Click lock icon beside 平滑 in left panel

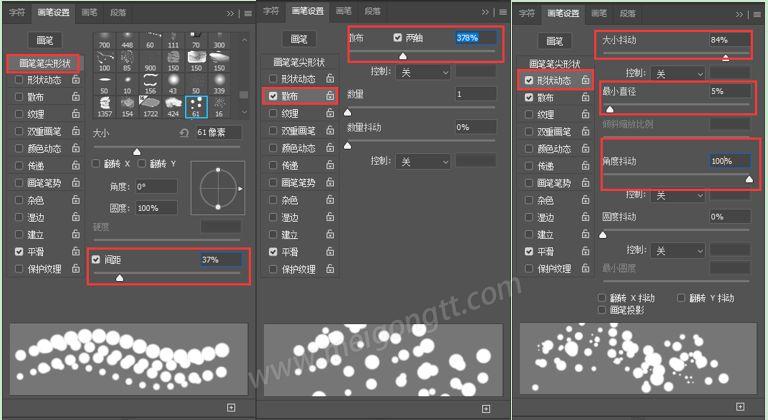pos(75,251)
